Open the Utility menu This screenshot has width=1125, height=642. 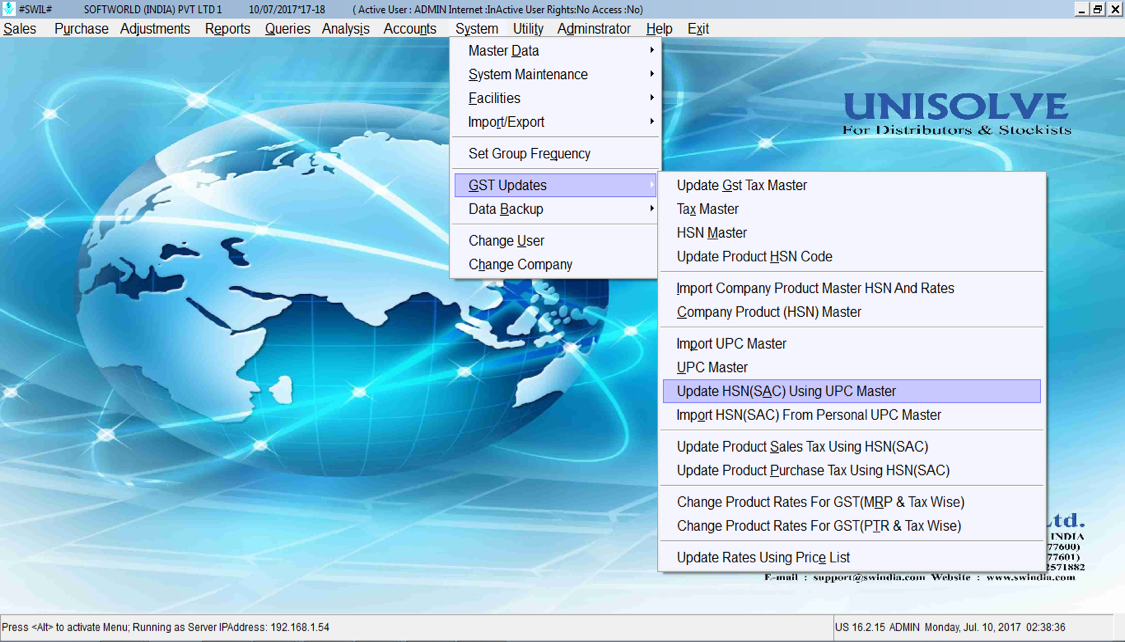(x=528, y=29)
